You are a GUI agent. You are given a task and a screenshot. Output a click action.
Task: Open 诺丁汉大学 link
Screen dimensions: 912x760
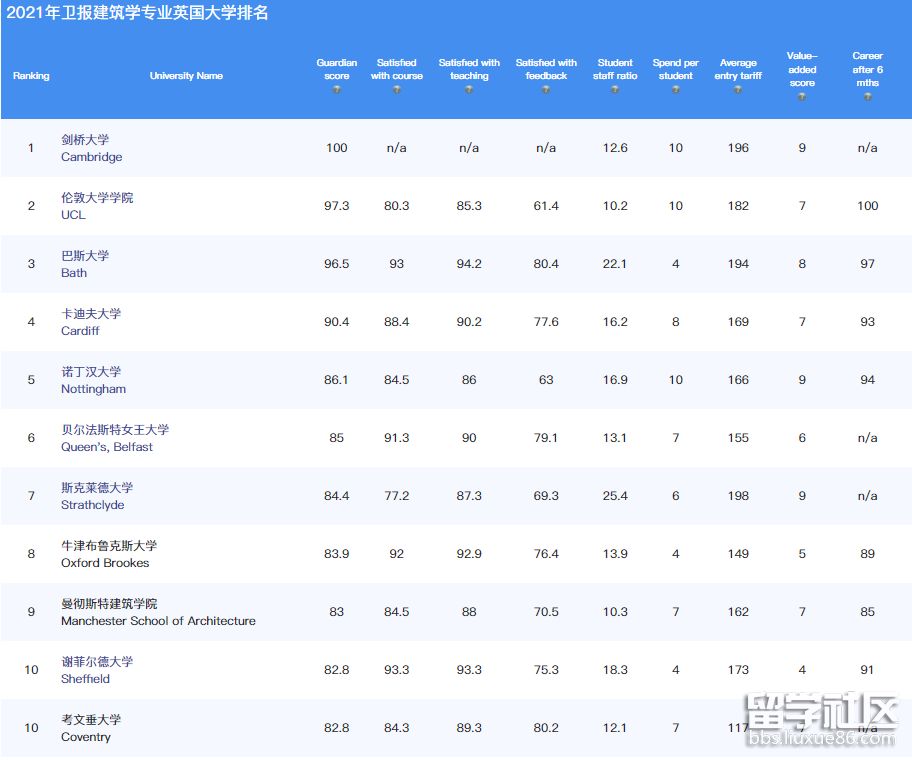[91, 372]
